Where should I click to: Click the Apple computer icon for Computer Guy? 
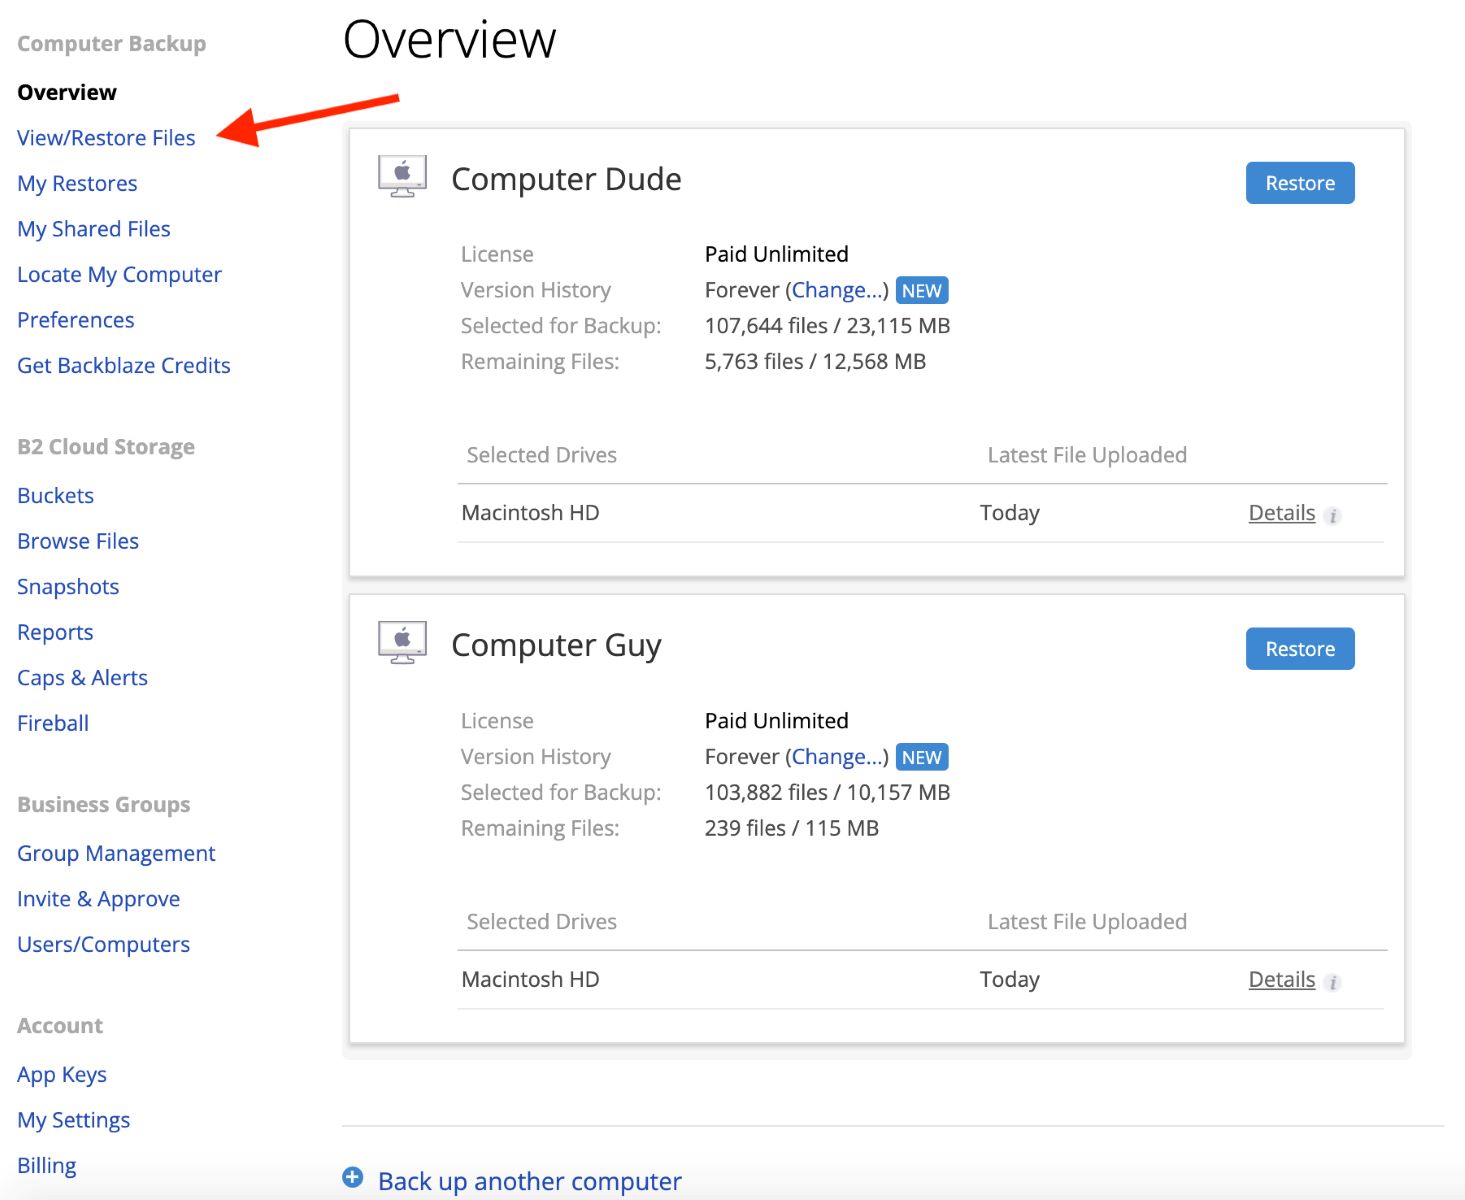(x=402, y=641)
